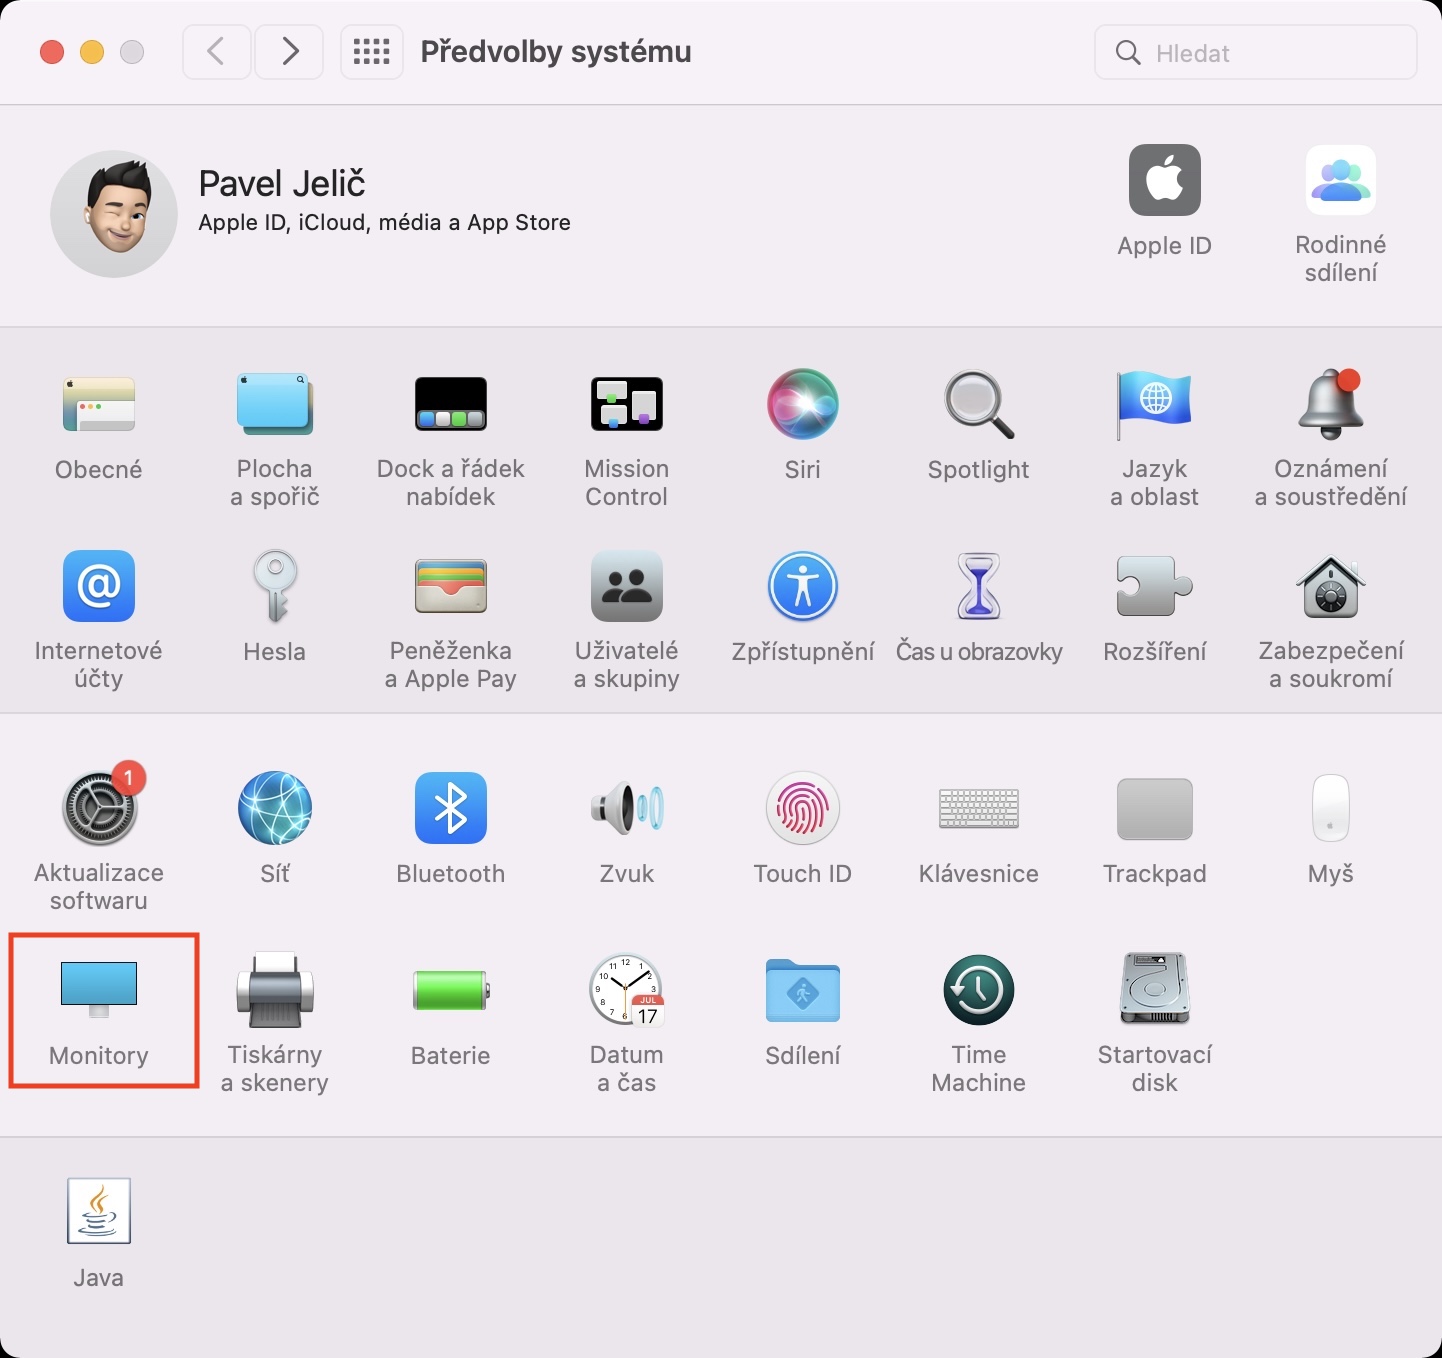Screen dimensions: 1442x1358
Task: Open the Obecné preferences pane
Action: pyautogui.click(x=99, y=405)
